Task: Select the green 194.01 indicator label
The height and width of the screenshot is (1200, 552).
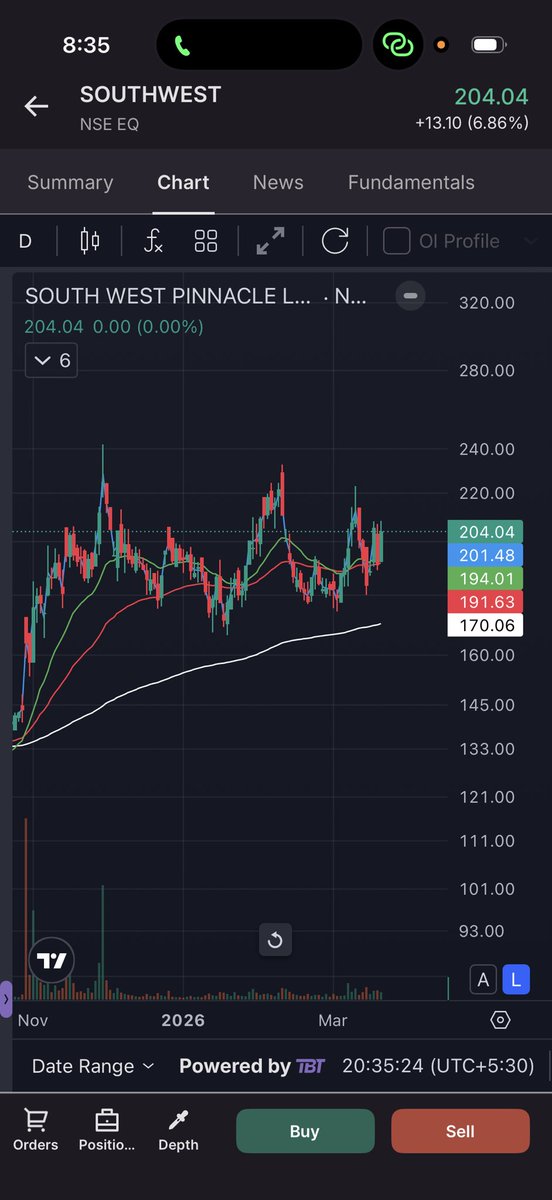Action: pyautogui.click(x=485, y=579)
